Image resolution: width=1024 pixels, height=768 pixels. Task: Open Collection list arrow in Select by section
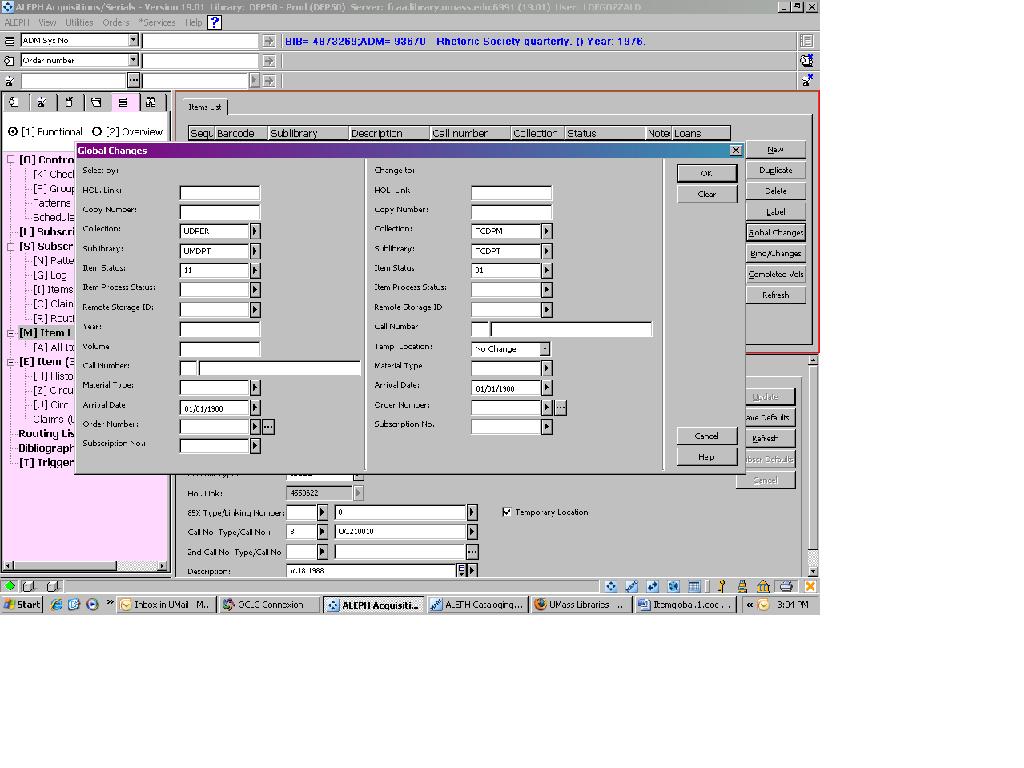tap(255, 231)
